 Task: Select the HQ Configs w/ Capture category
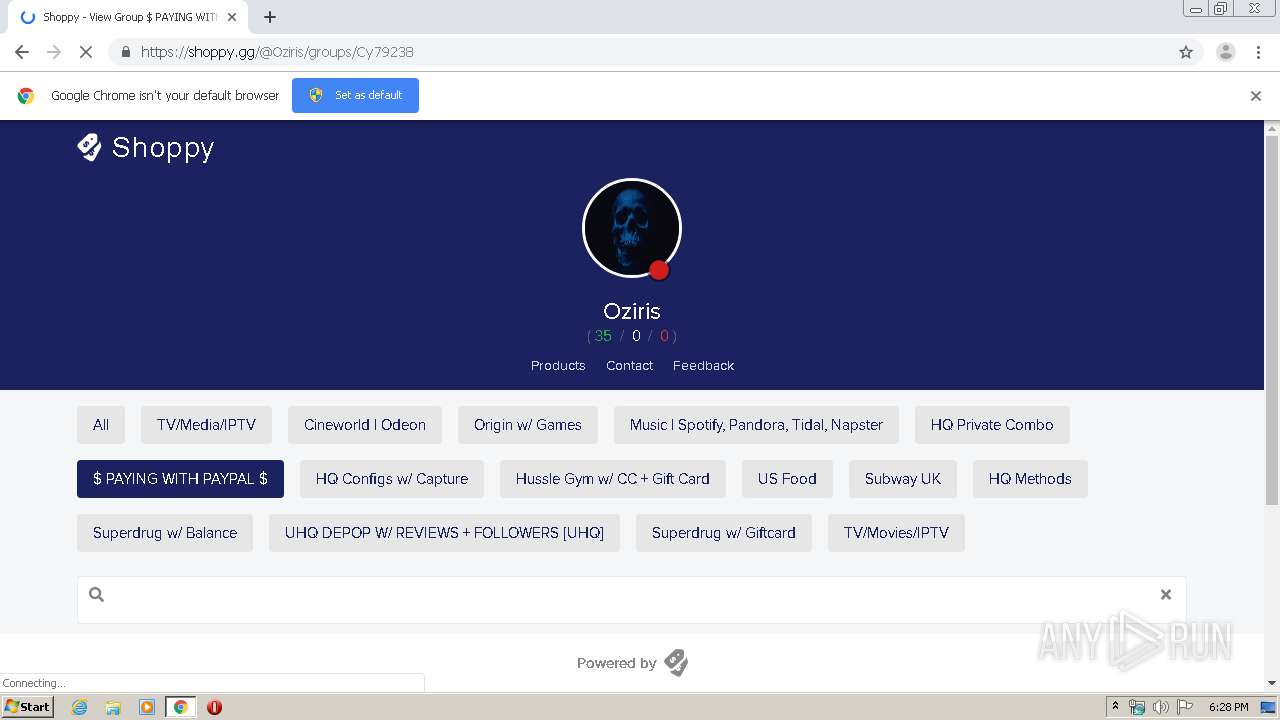point(392,479)
